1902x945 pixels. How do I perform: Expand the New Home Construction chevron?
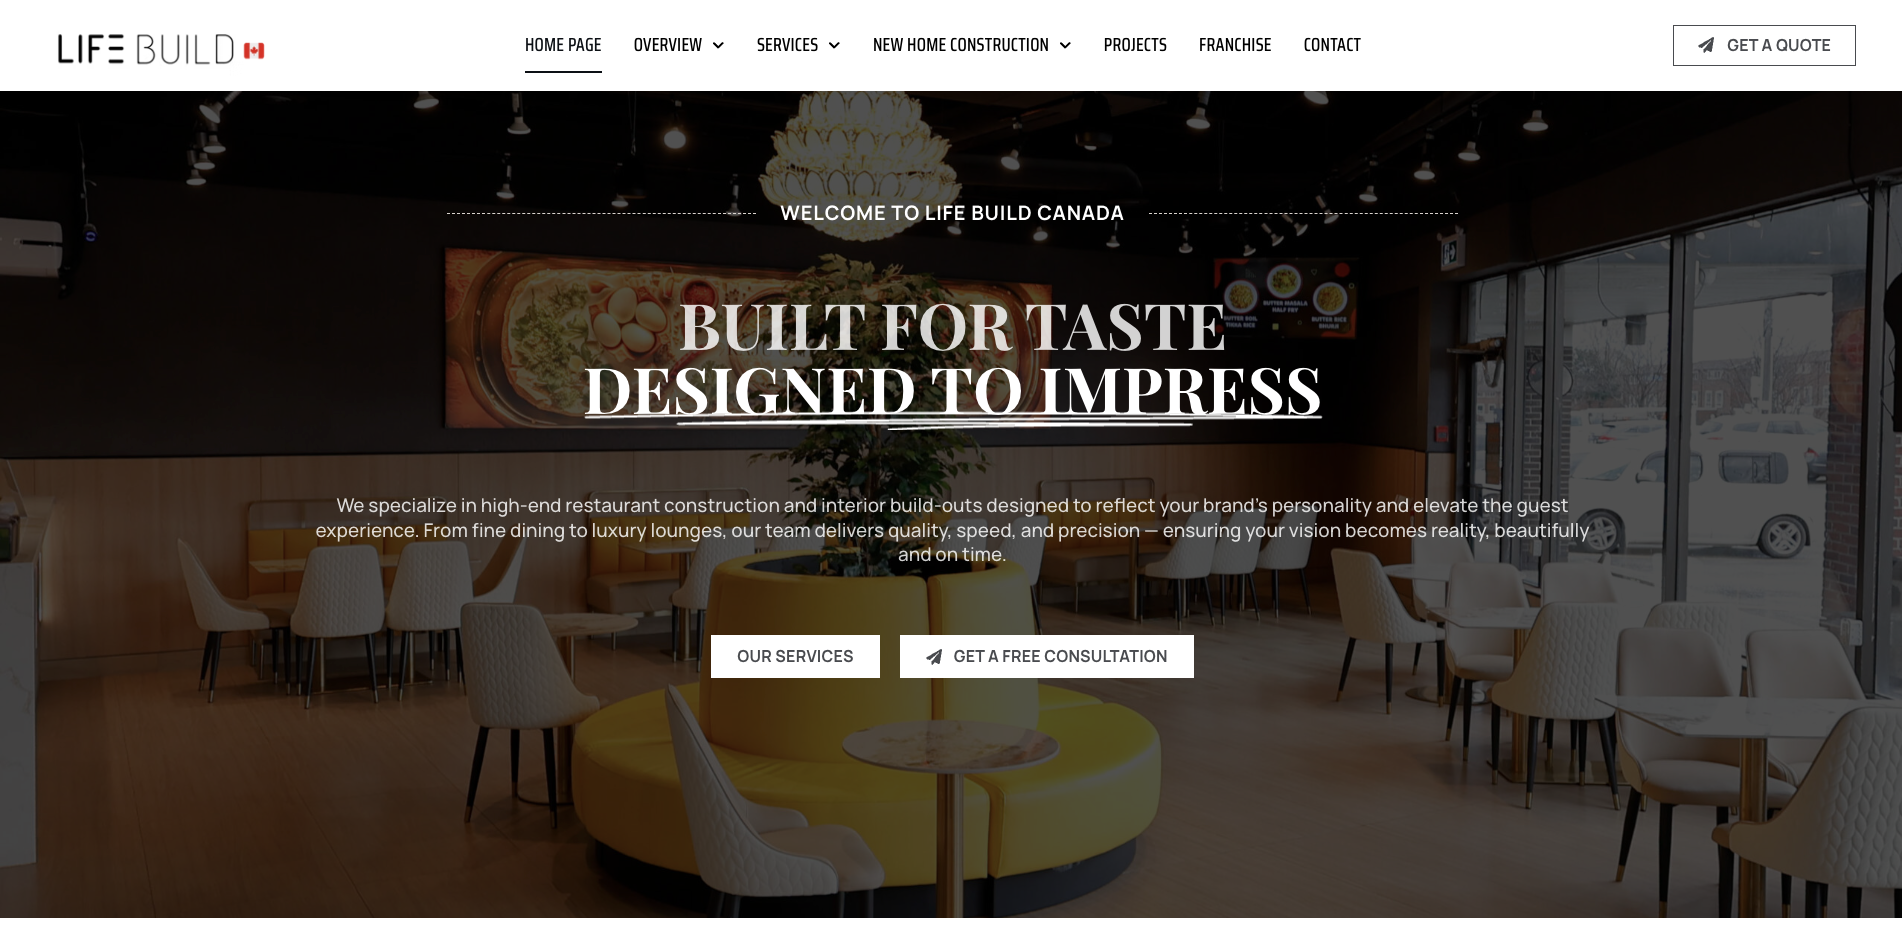[1065, 45]
